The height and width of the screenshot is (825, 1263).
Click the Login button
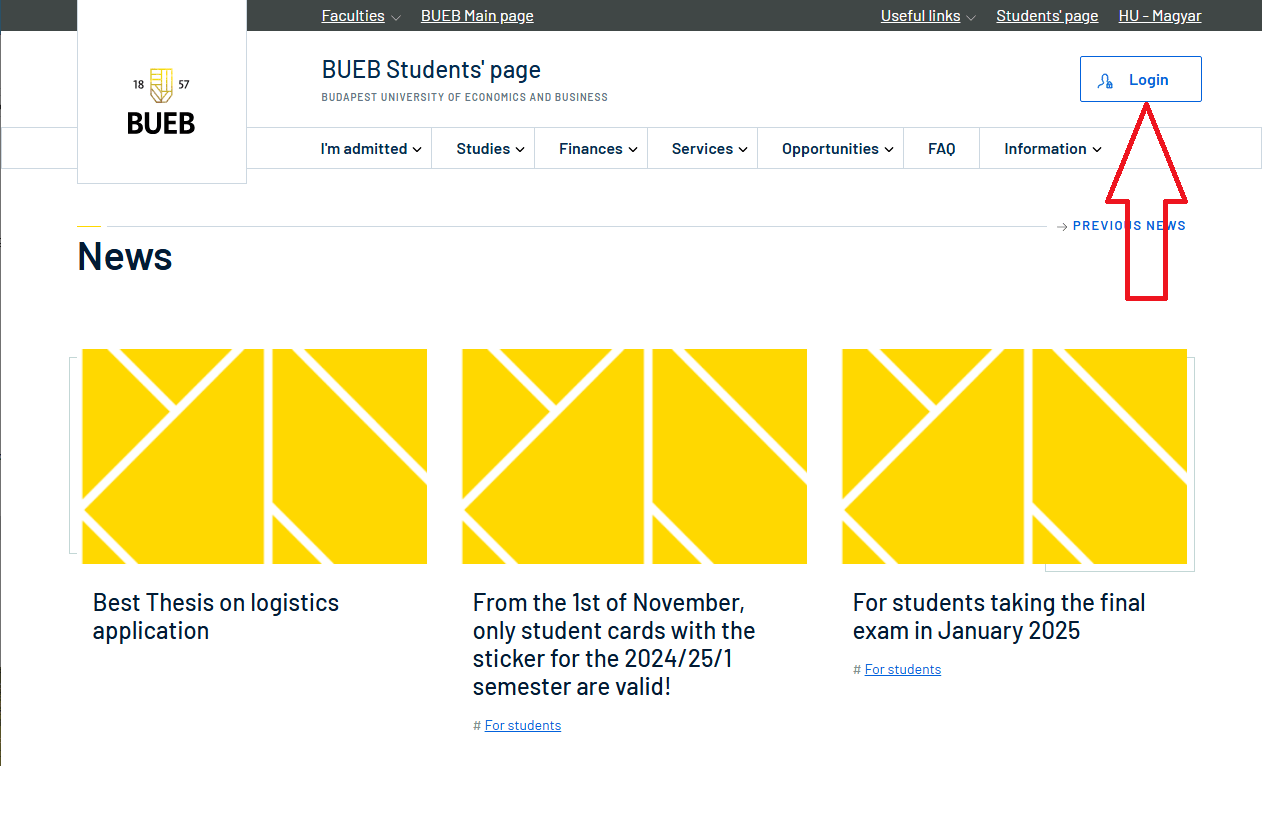click(1140, 80)
